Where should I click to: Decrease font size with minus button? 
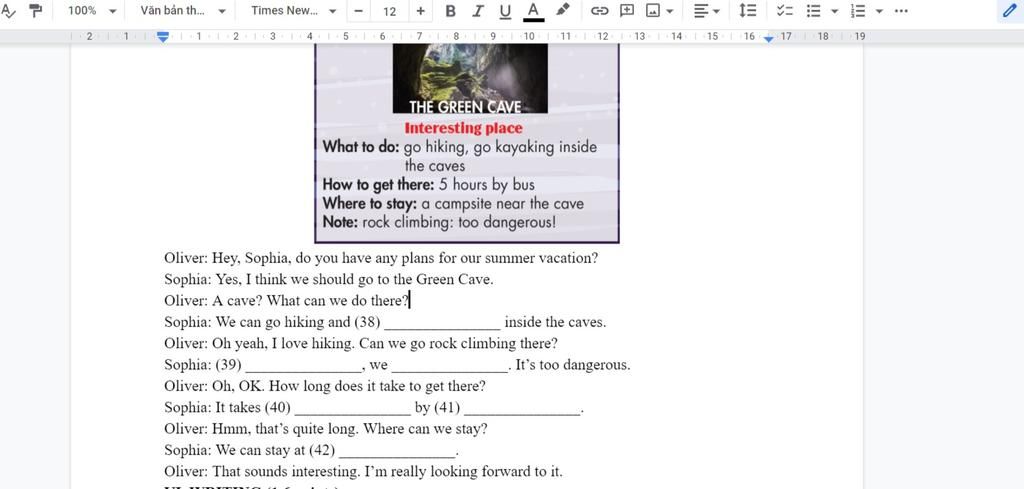coord(358,11)
